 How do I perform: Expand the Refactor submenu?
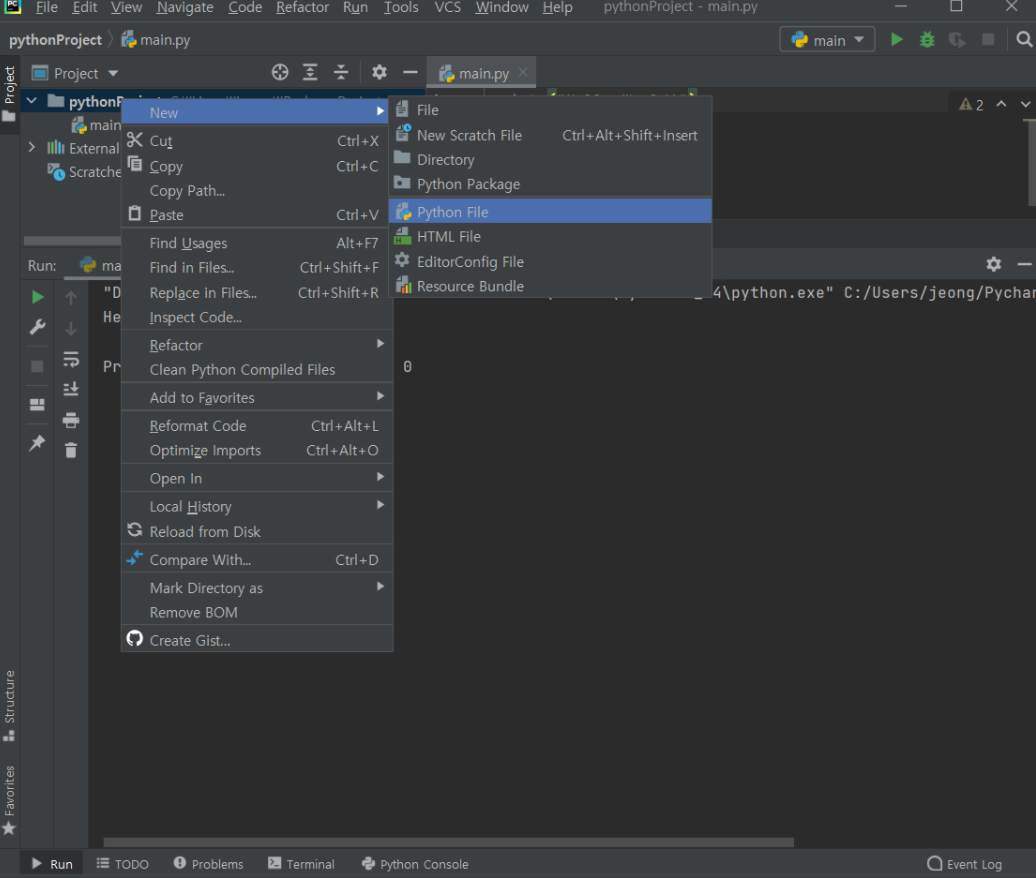[257, 345]
